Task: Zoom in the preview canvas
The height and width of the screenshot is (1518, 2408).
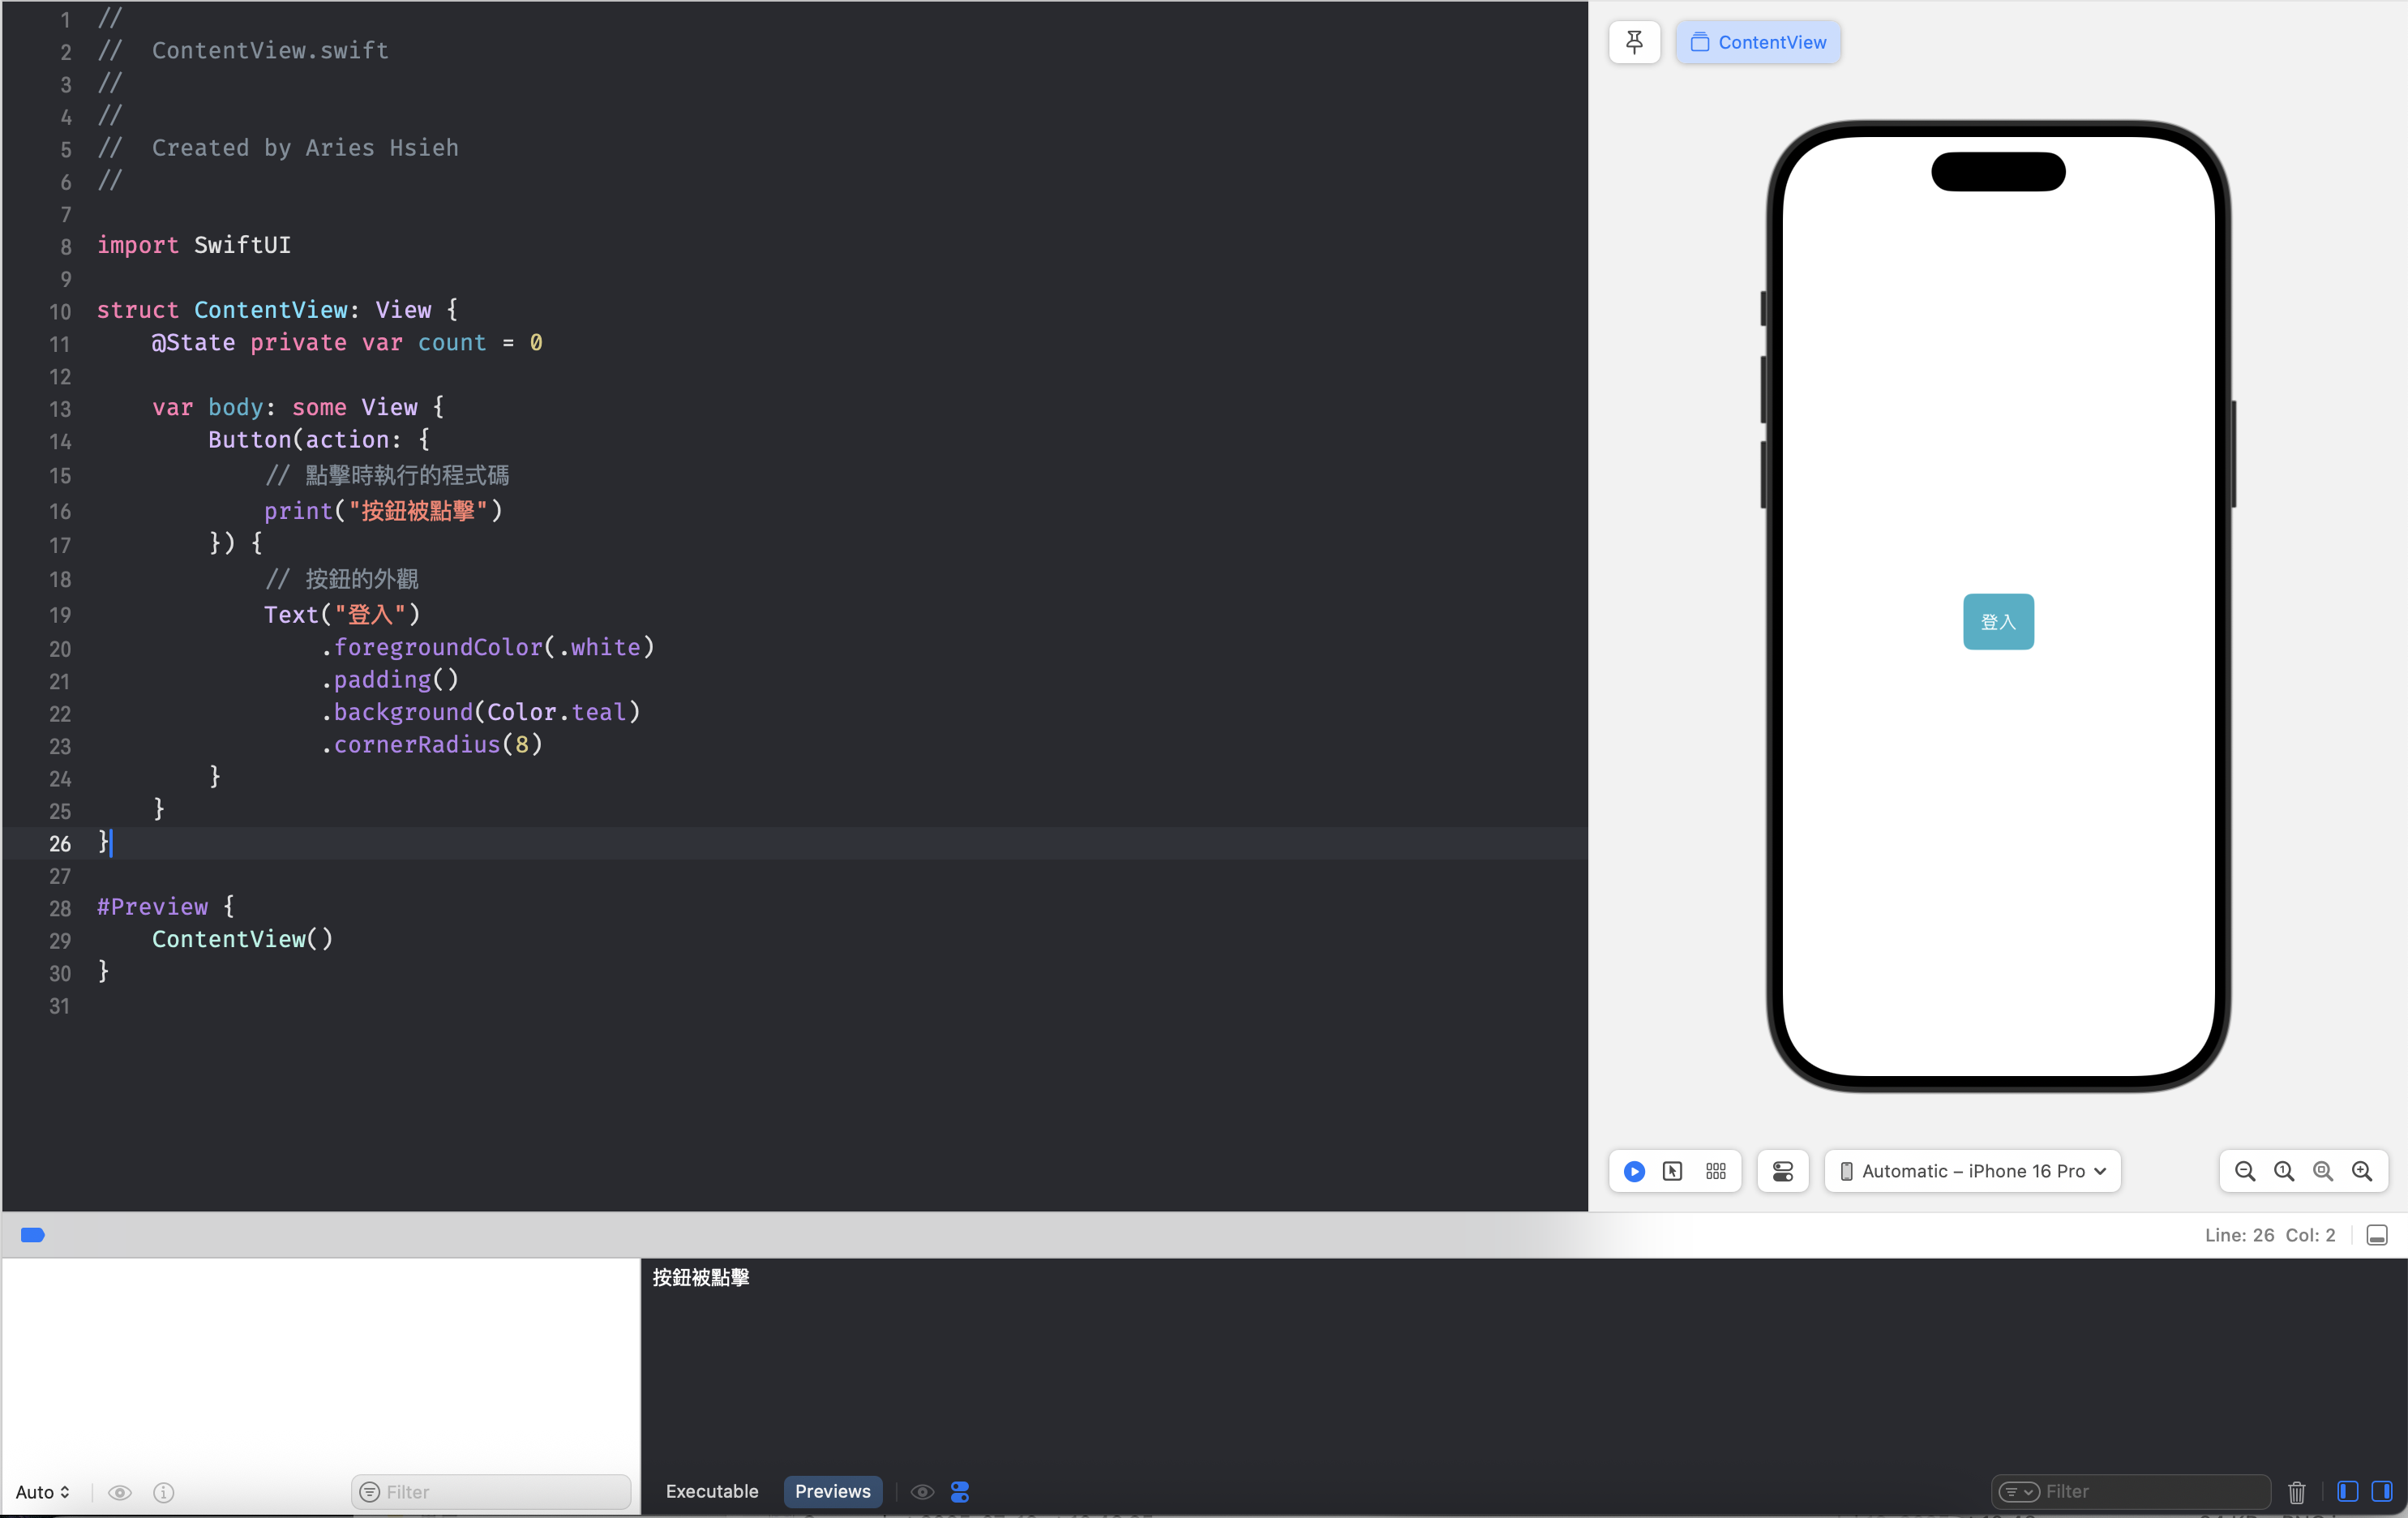Action: 2362,1171
